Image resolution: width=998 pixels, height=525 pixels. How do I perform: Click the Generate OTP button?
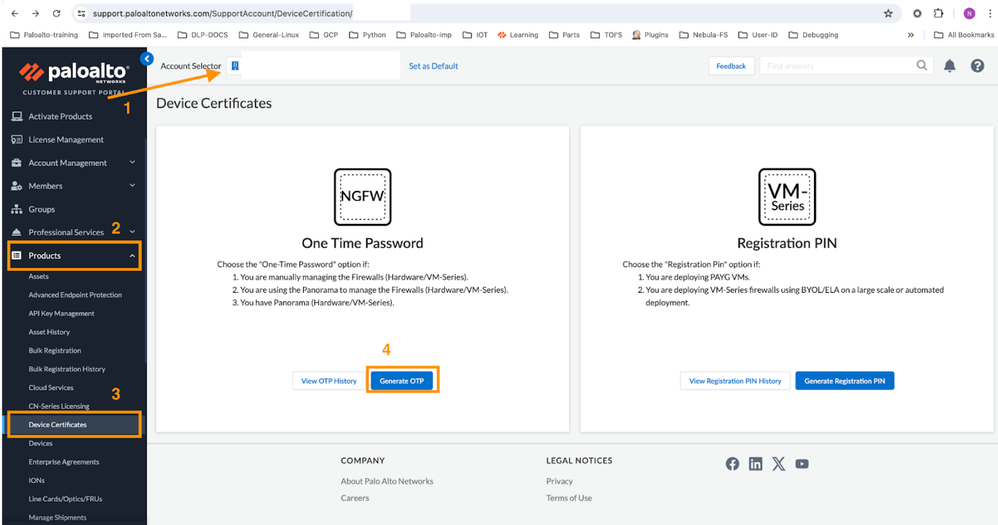pyautogui.click(x=403, y=381)
